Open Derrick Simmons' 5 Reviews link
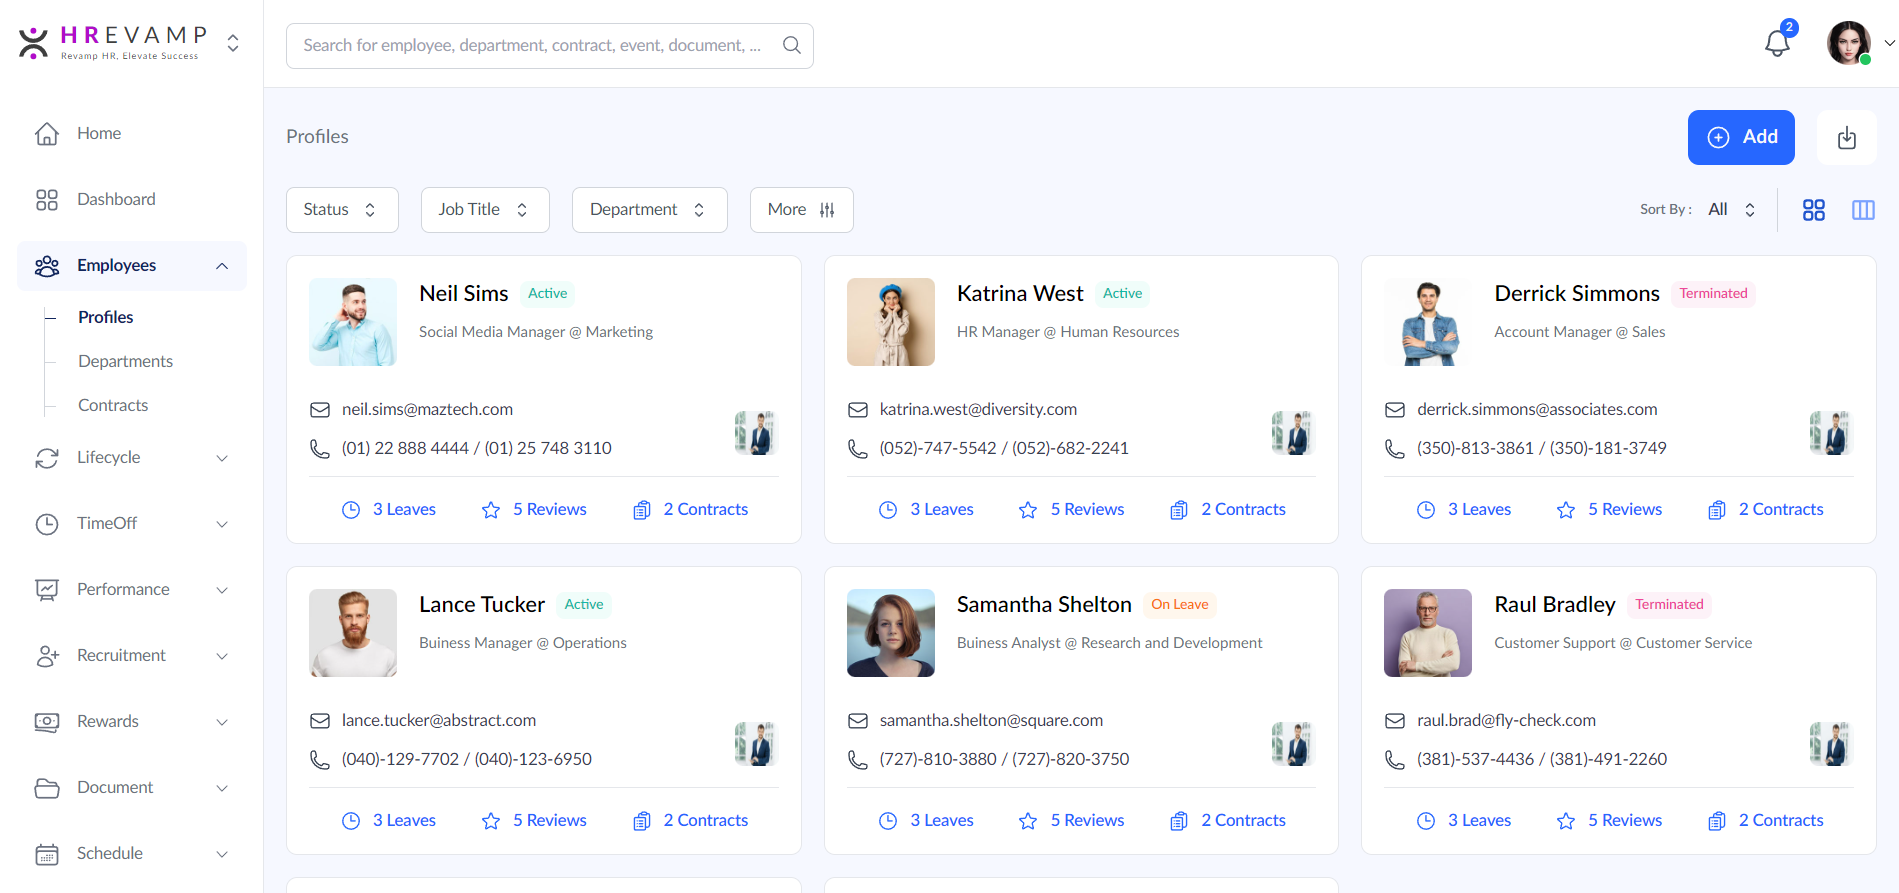The image size is (1899, 893). (1610, 510)
